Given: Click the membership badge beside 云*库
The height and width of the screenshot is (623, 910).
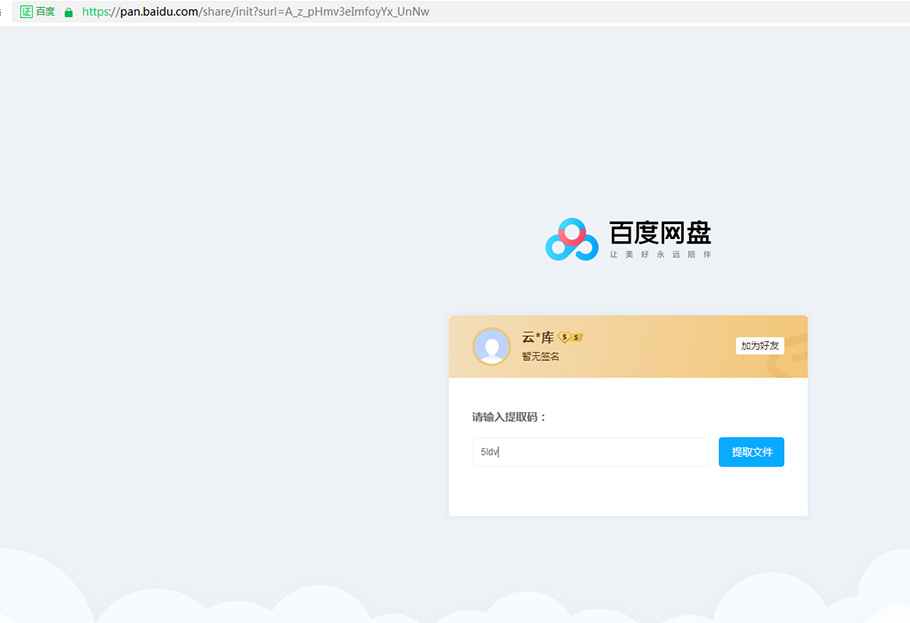Looking at the screenshot, I should [x=570, y=337].
